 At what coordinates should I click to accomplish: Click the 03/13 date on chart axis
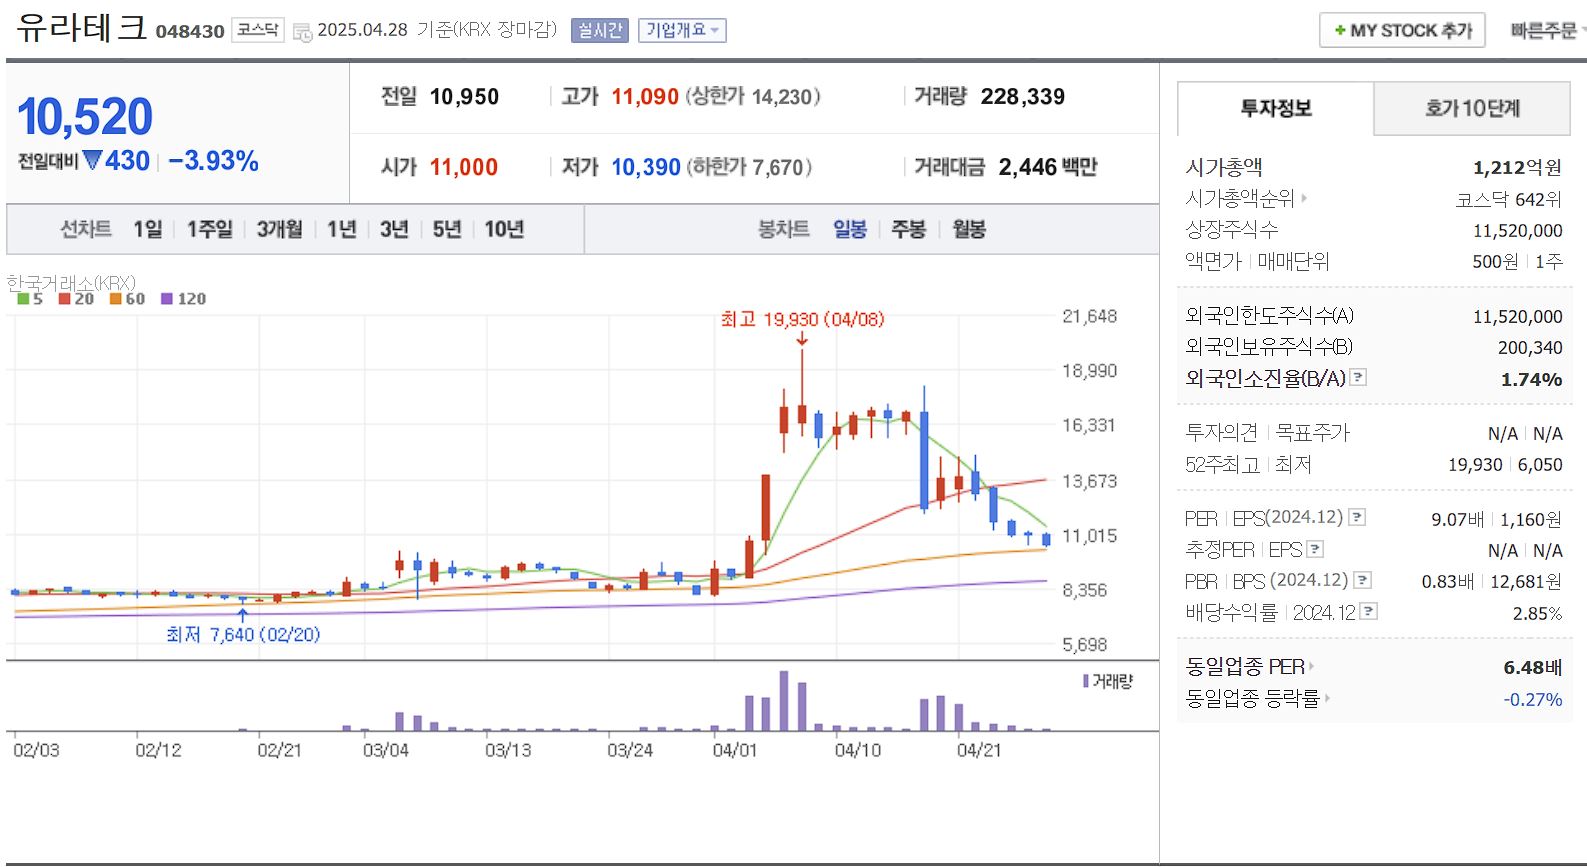point(508,750)
